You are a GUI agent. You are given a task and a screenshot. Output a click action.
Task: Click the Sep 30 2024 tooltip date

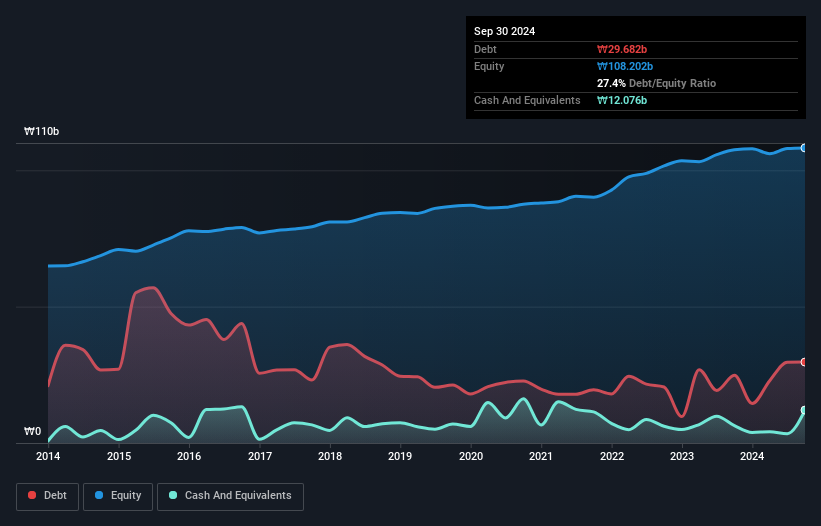[x=504, y=31]
